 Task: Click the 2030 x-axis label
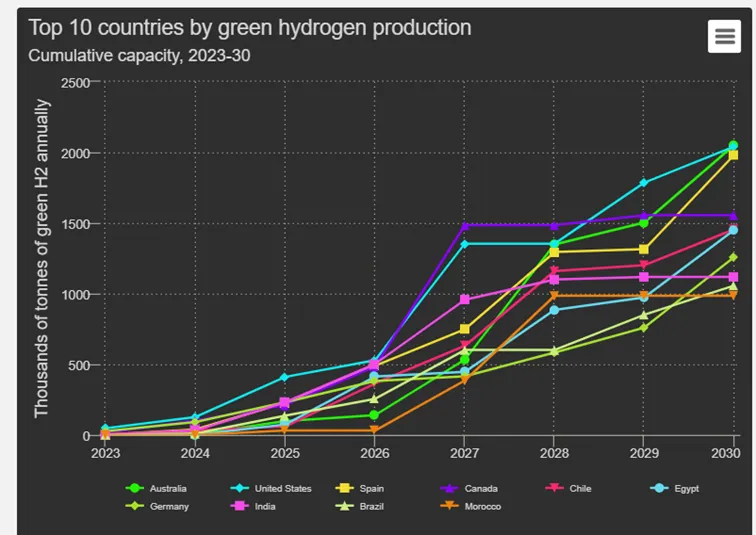tap(726, 453)
